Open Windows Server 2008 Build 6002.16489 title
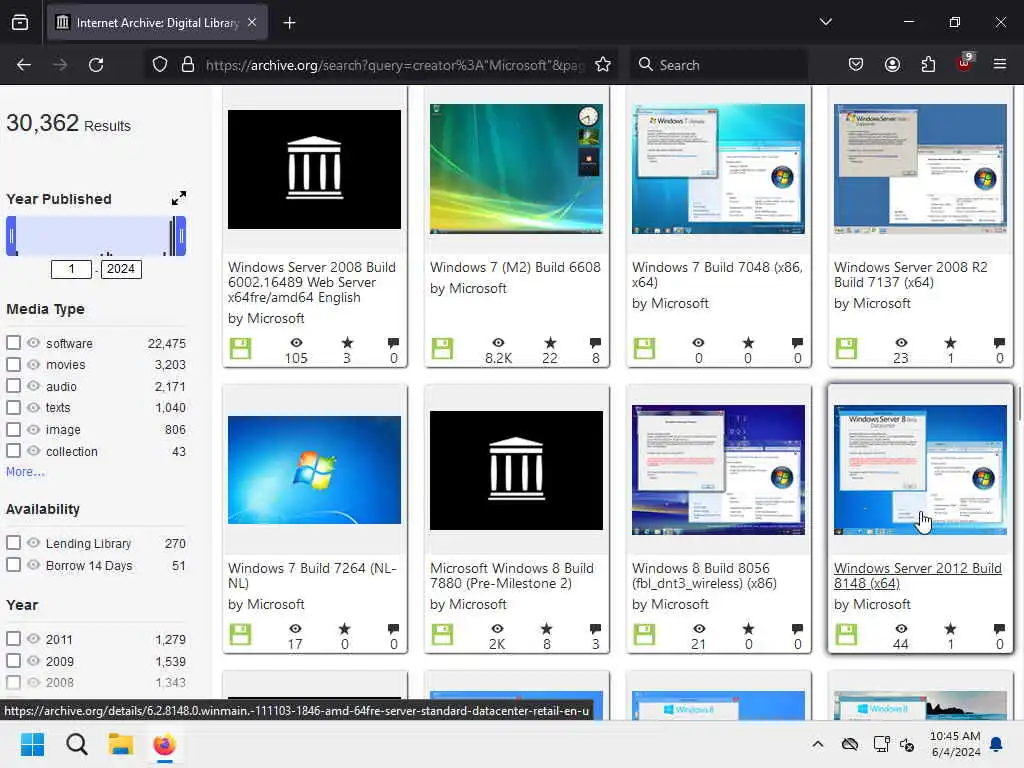1024x768 pixels. point(312,282)
